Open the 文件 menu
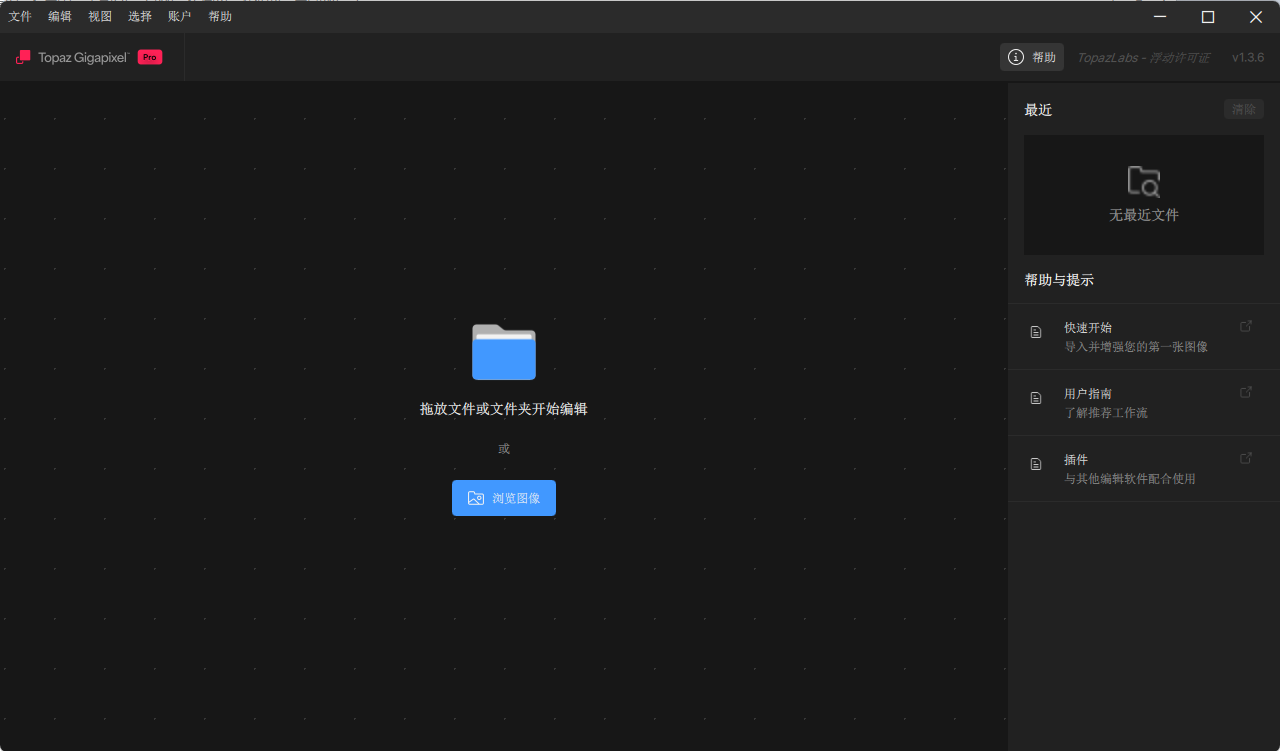Viewport: 1280px width, 751px height. (x=20, y=17)
